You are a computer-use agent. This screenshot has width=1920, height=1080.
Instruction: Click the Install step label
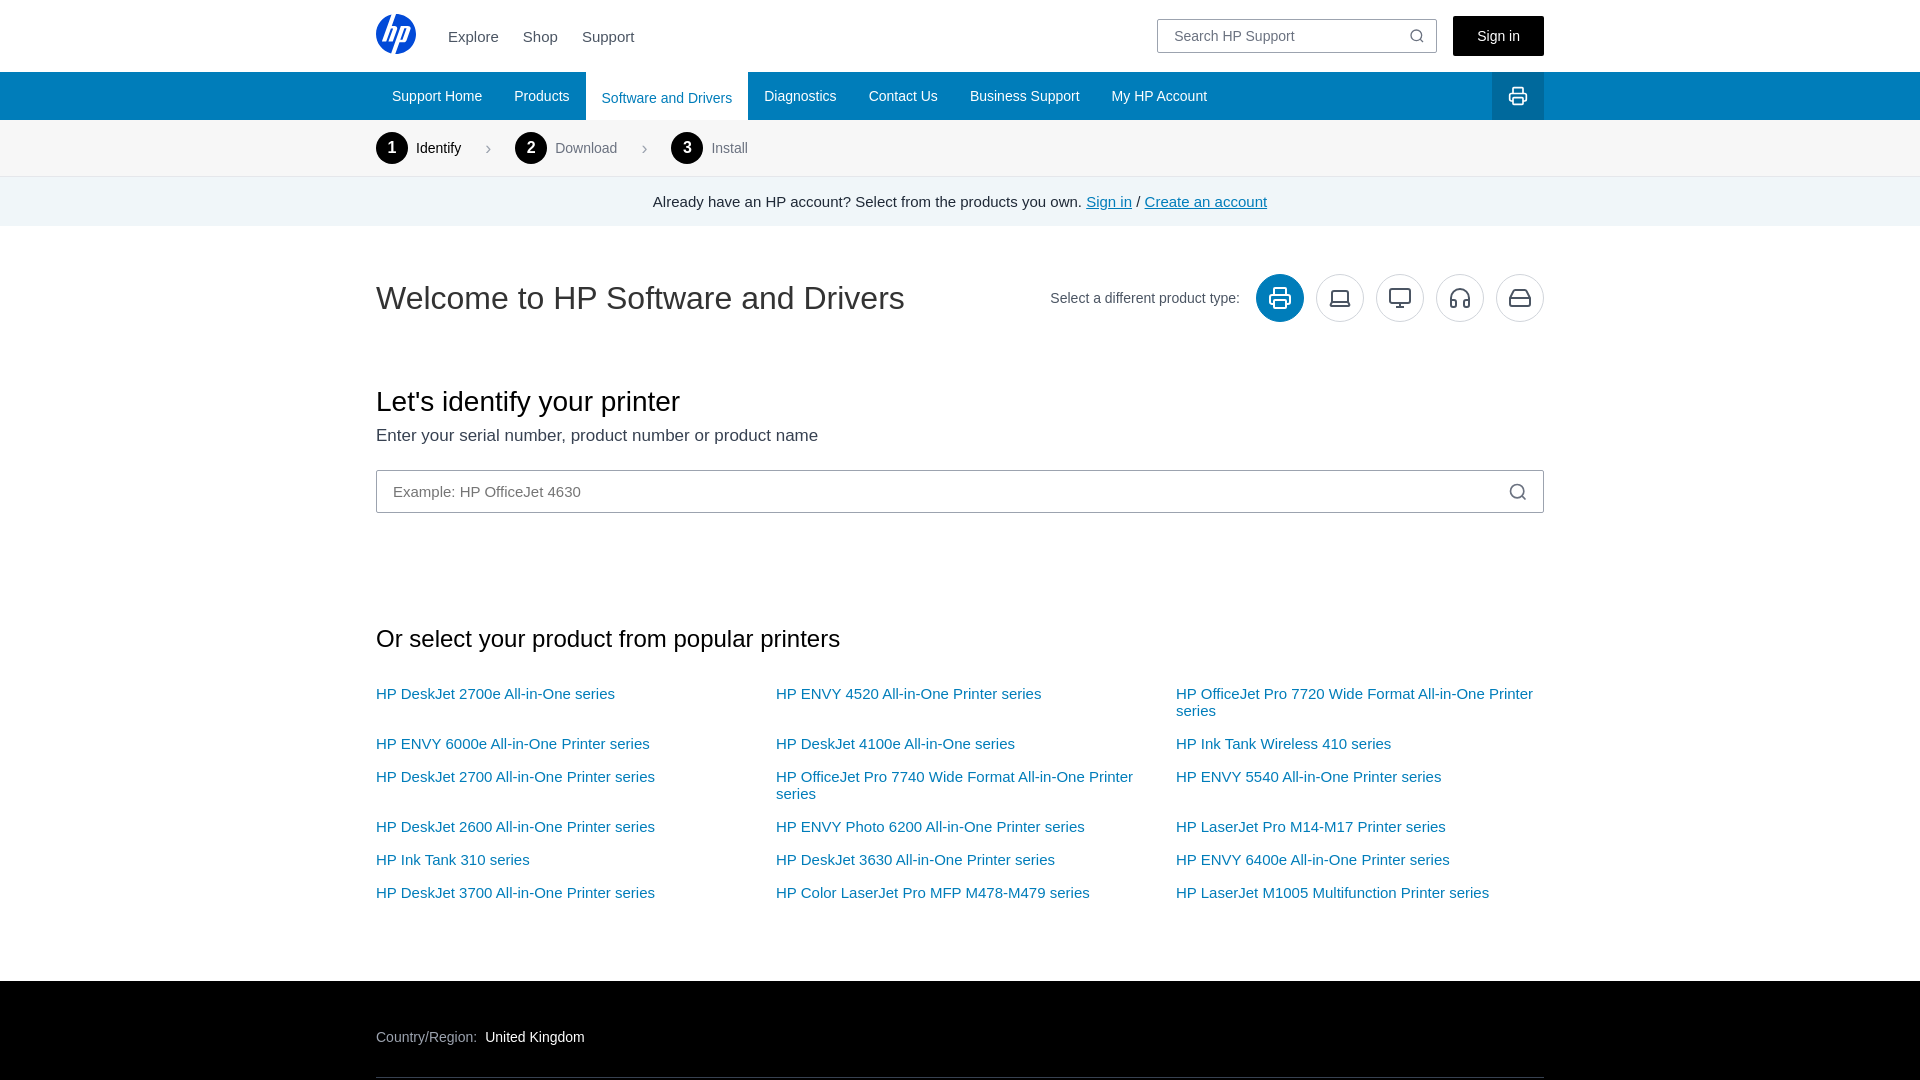click(x=730, y=148)
